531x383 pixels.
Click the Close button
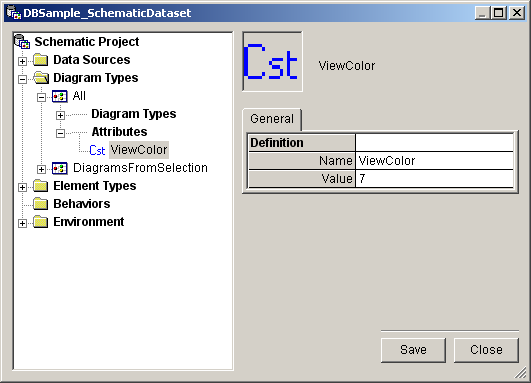[x=486, y=350]
